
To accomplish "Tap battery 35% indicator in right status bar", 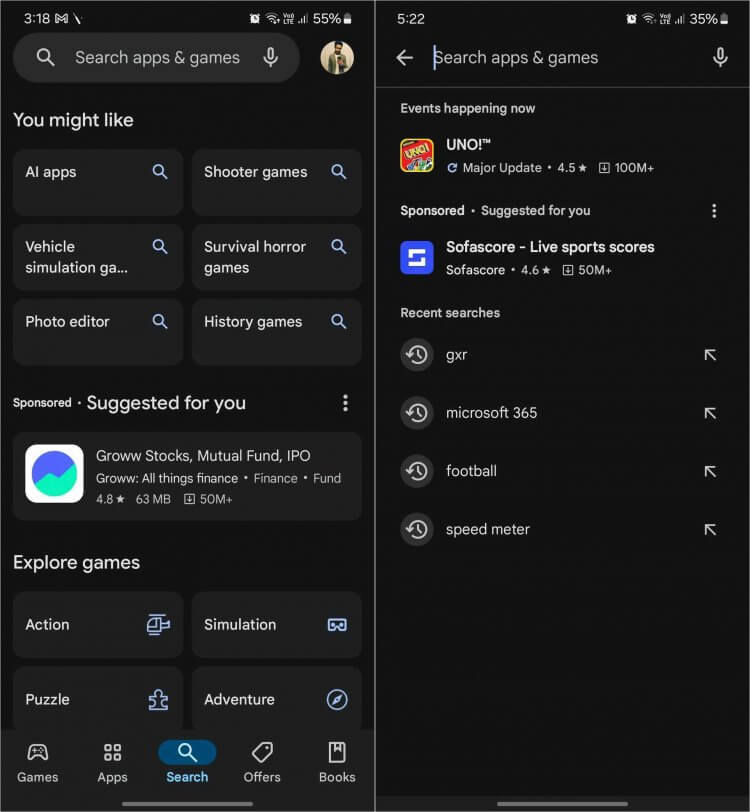I will (709, 19).
